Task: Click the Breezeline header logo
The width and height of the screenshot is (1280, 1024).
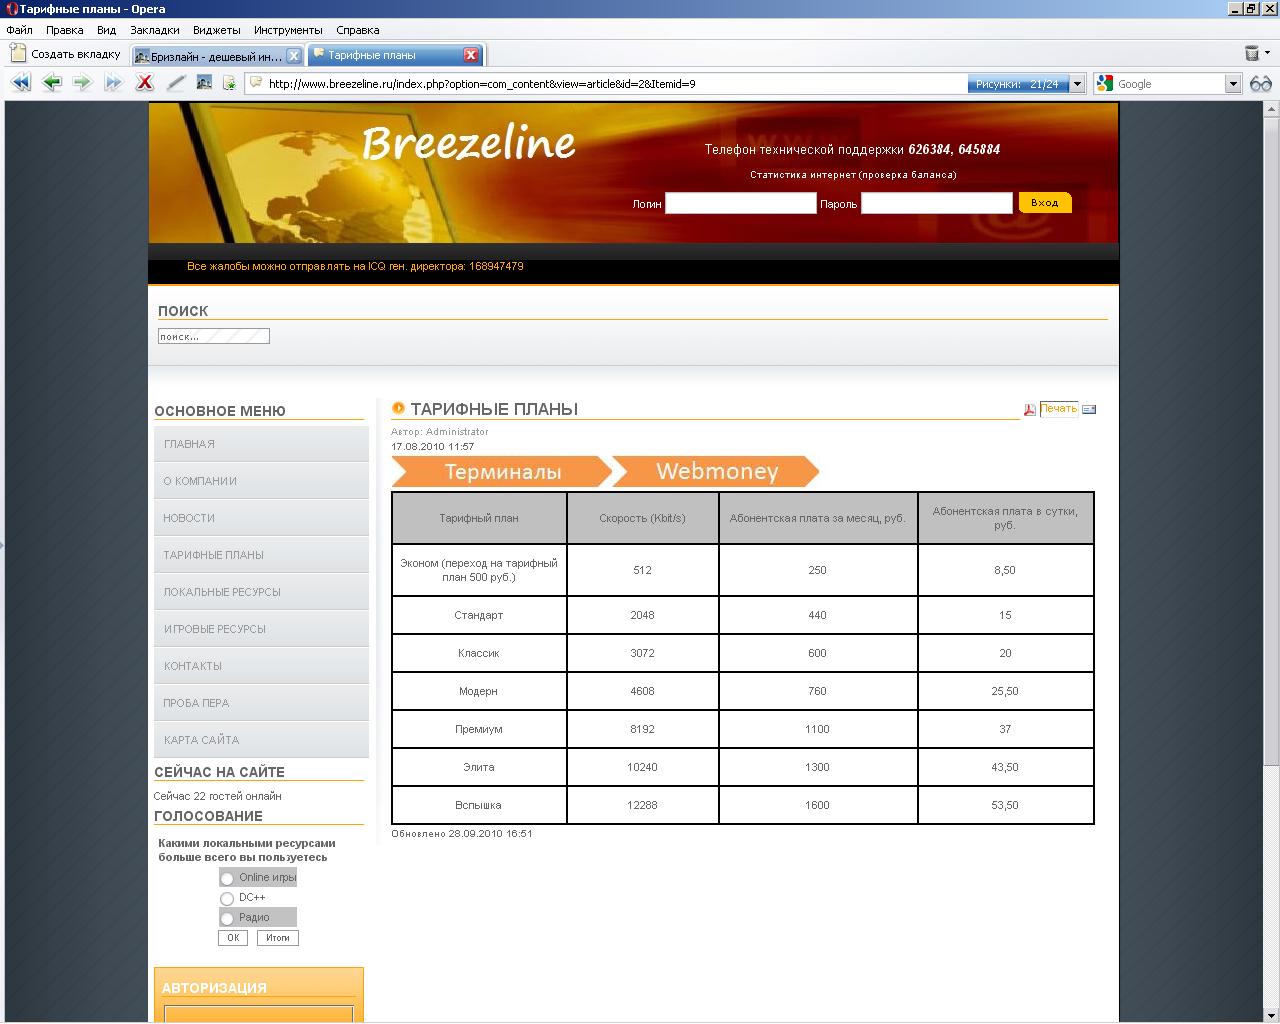Action: tap(469, 144)
